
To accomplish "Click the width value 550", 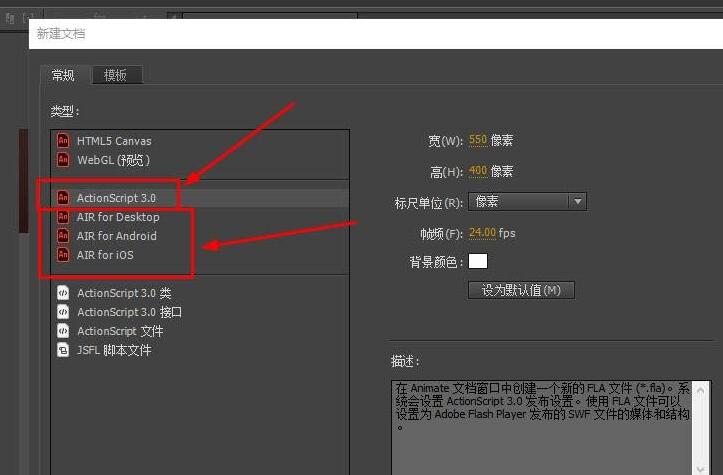I will pos(478,140).
